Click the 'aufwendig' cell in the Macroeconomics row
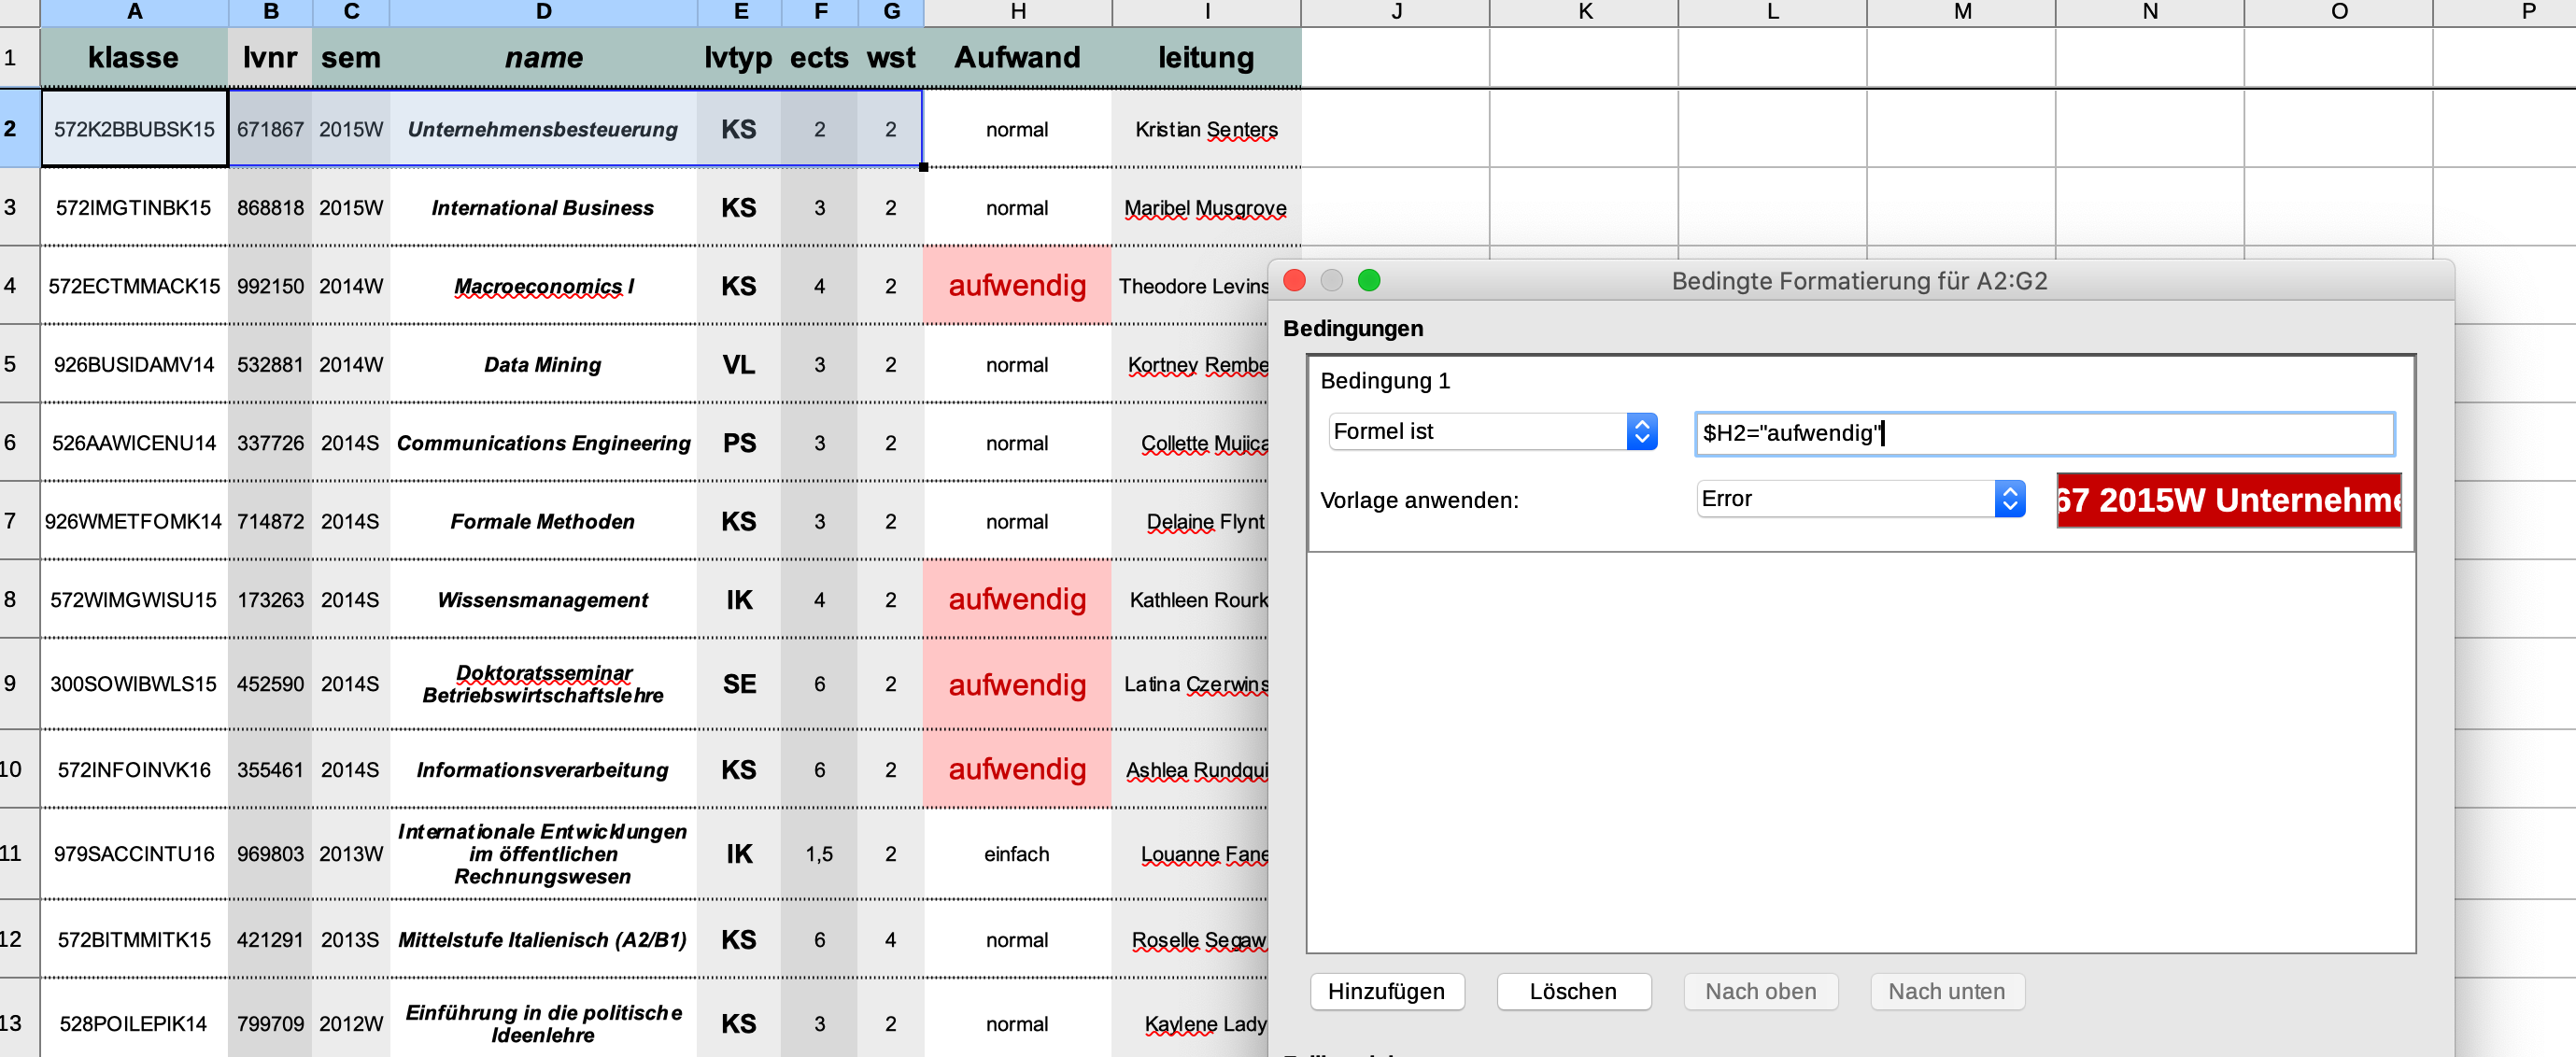 click(x=1017, y=285)
